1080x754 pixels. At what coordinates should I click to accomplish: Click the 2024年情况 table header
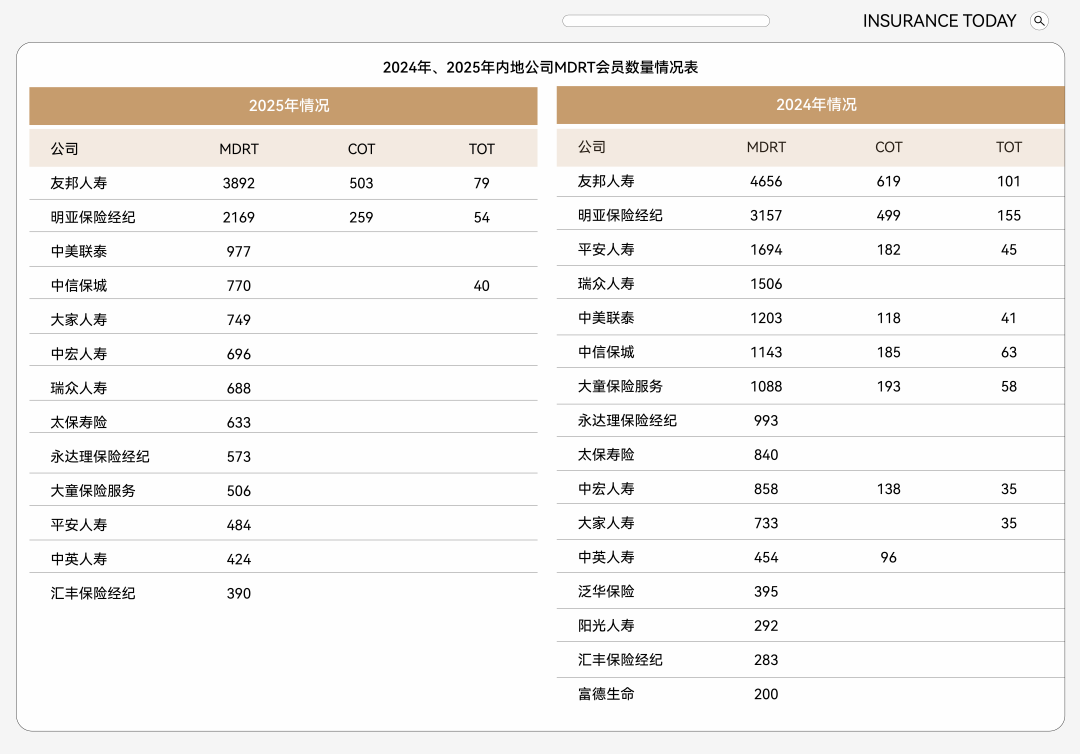pyautogui.click(x=811, y=105)
